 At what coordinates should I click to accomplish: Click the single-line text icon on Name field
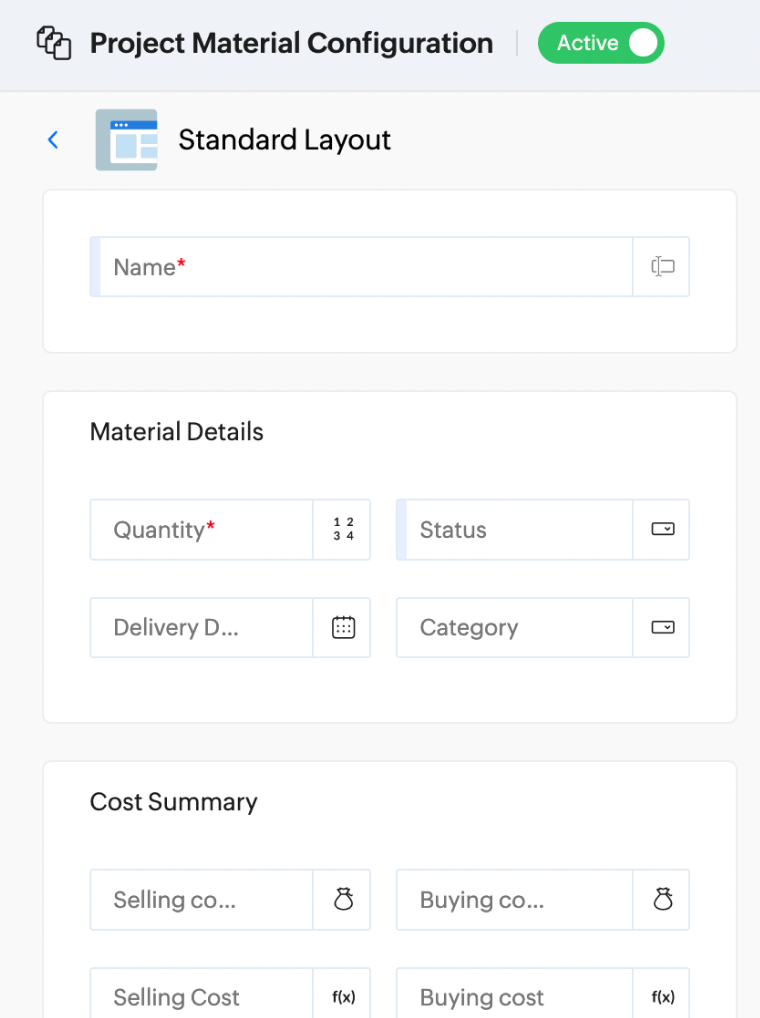(661, 266)
